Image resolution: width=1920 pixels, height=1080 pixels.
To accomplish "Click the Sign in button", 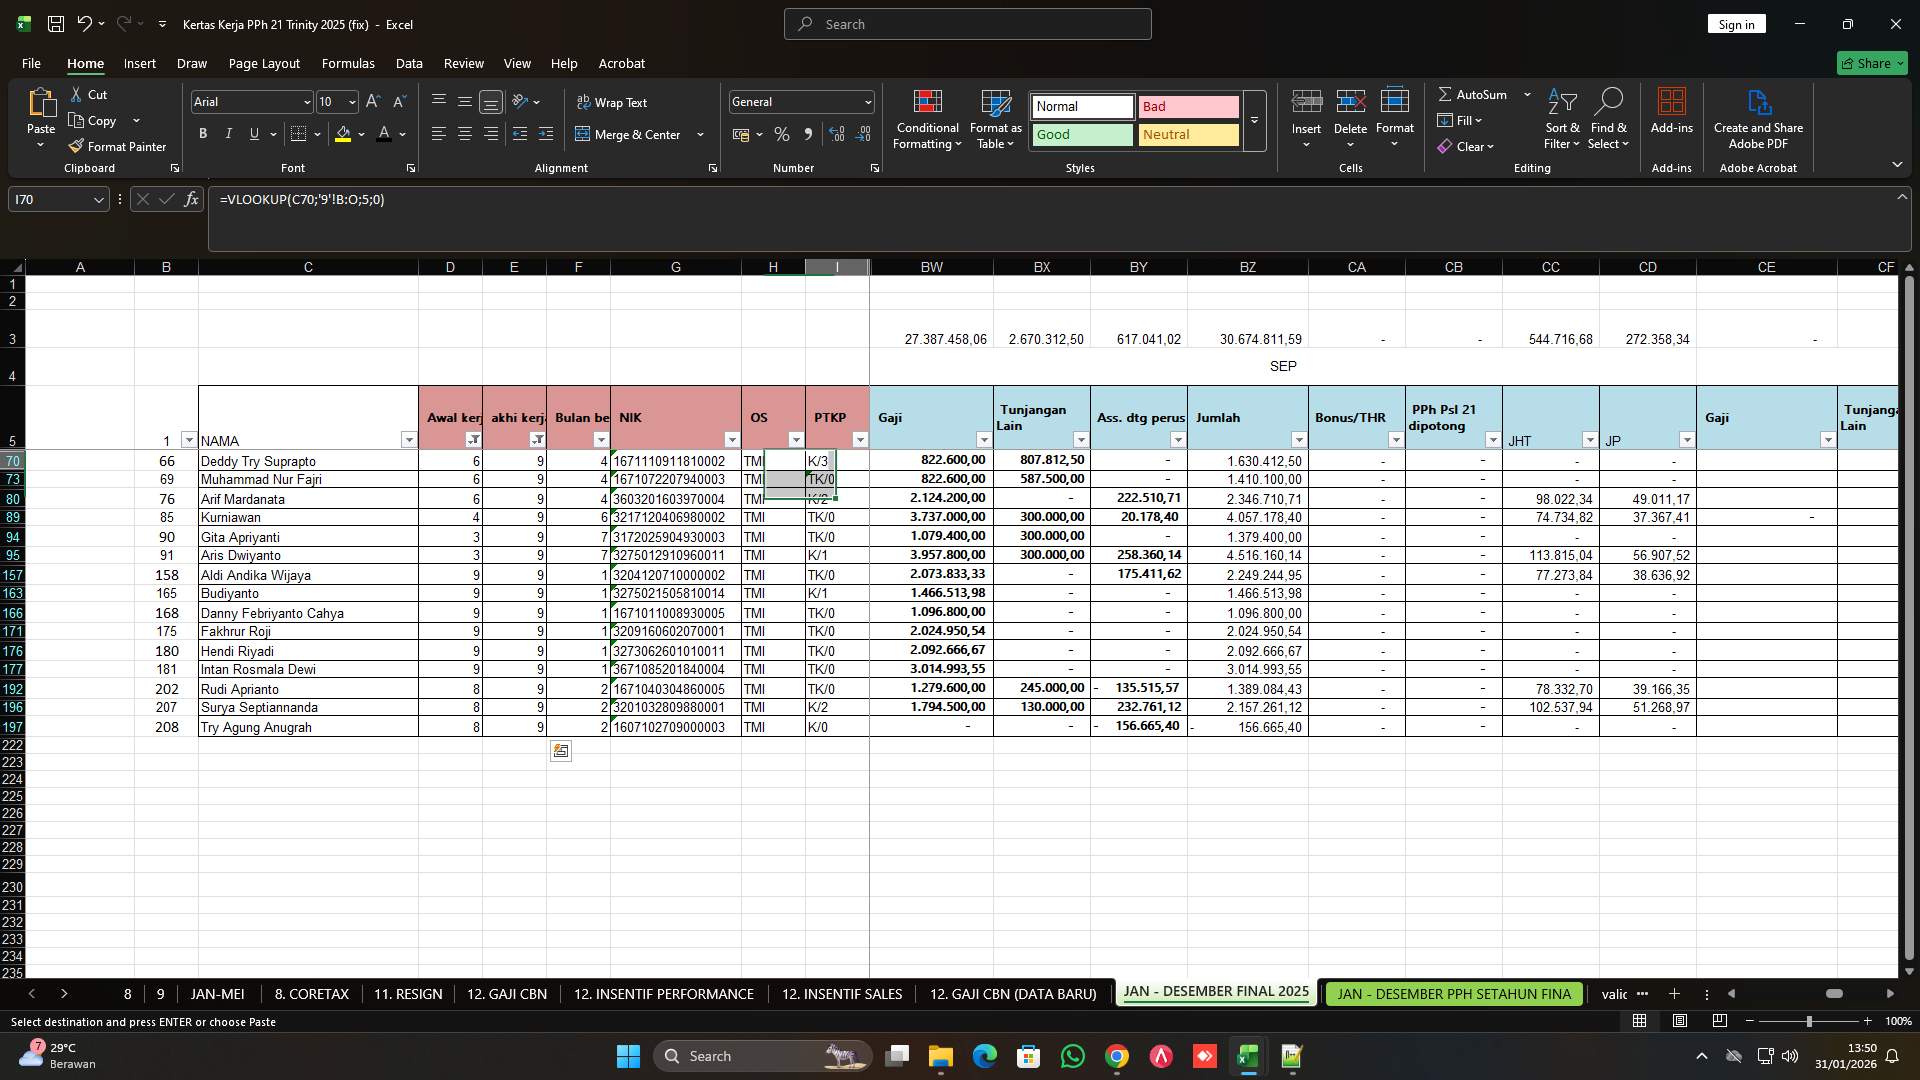I will [x=1735, y=23].
